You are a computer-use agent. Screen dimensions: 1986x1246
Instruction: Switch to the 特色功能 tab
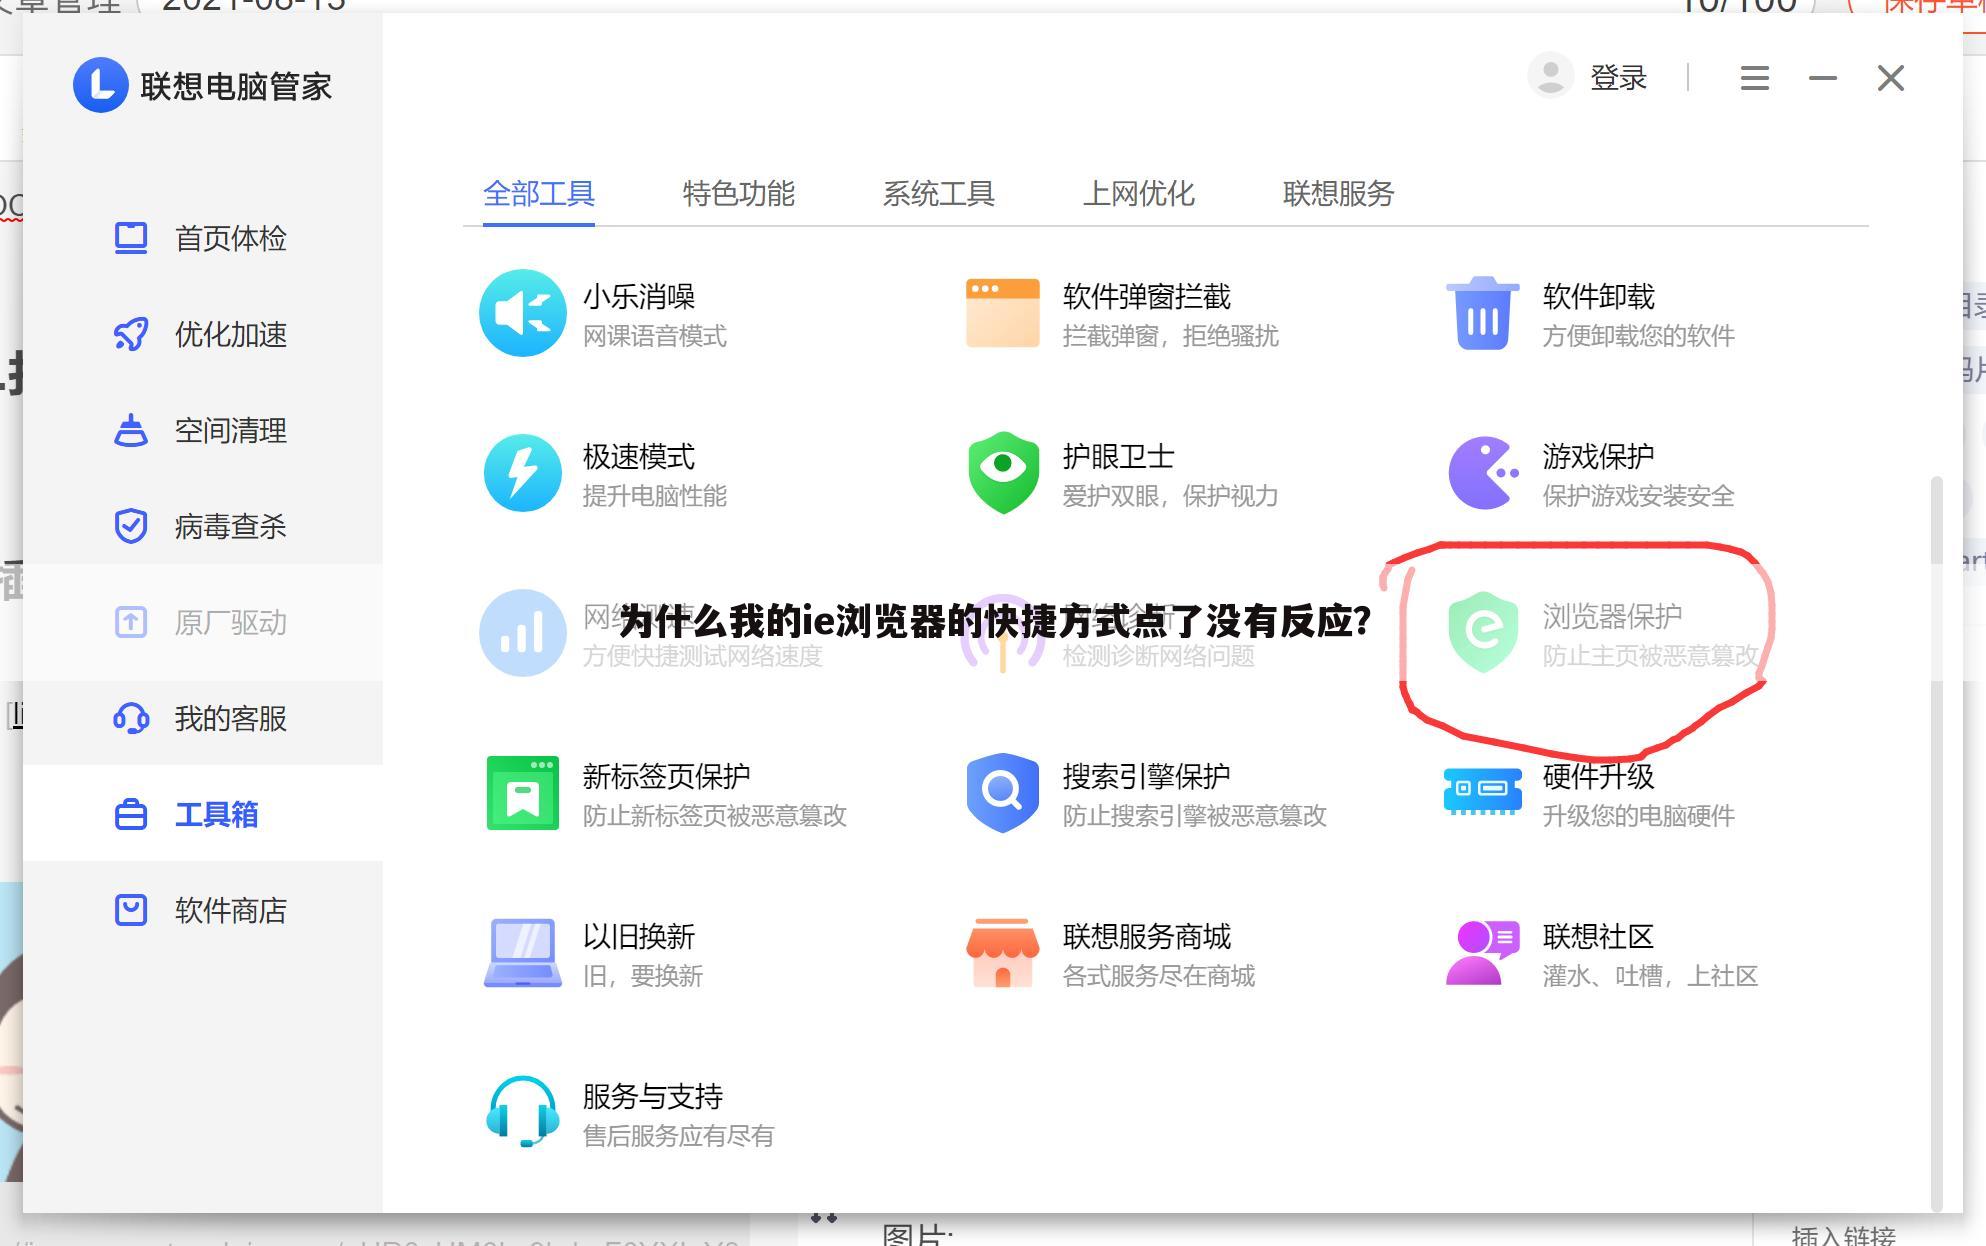739,193
